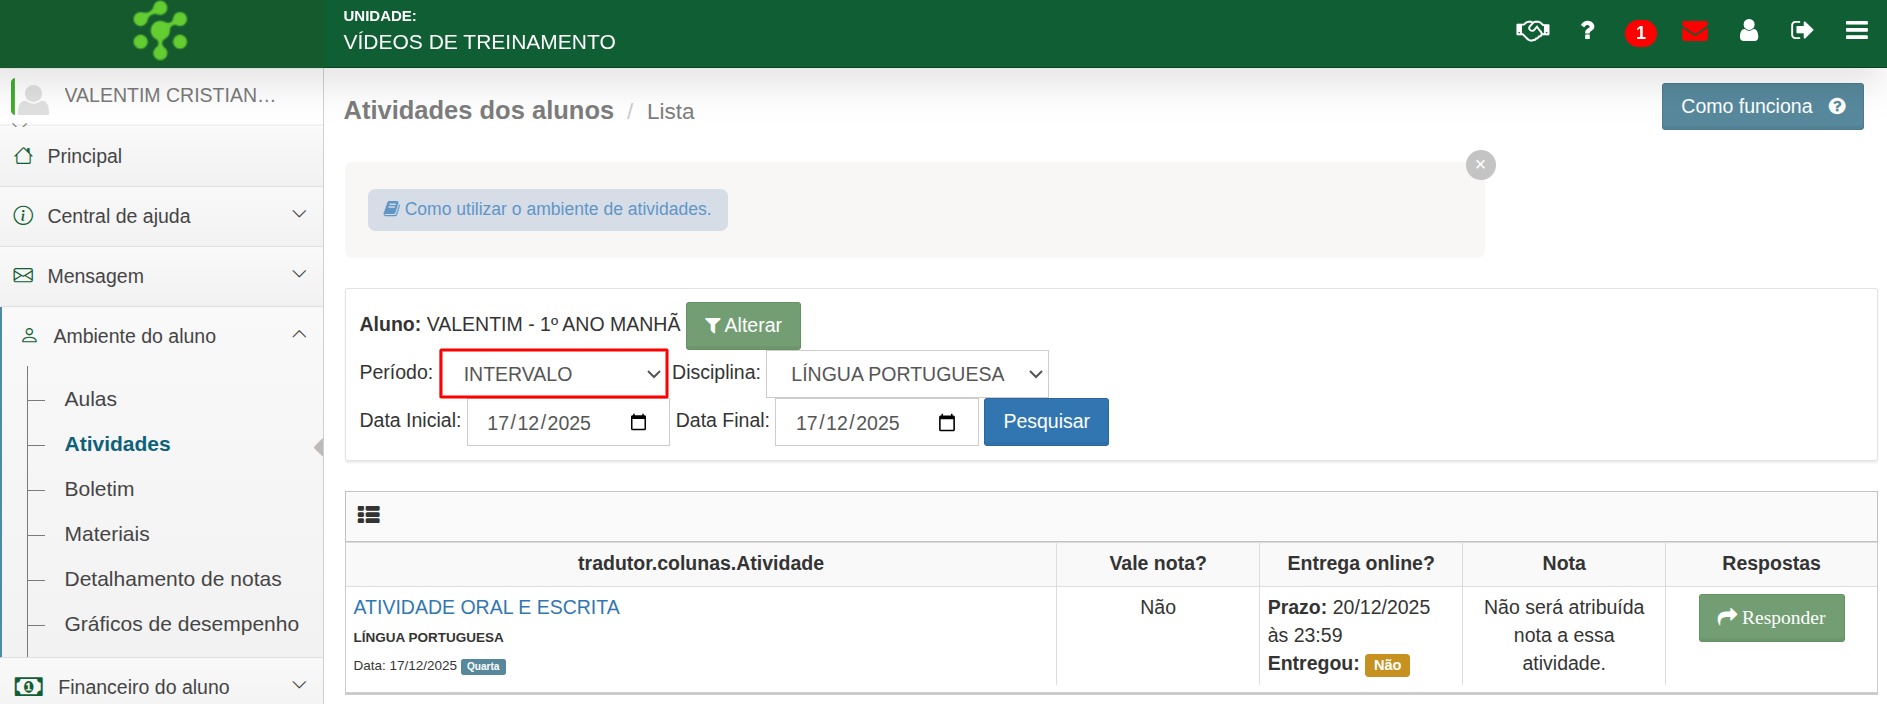
Task: Click the handshake icon in header
Action: [1532, 31]
